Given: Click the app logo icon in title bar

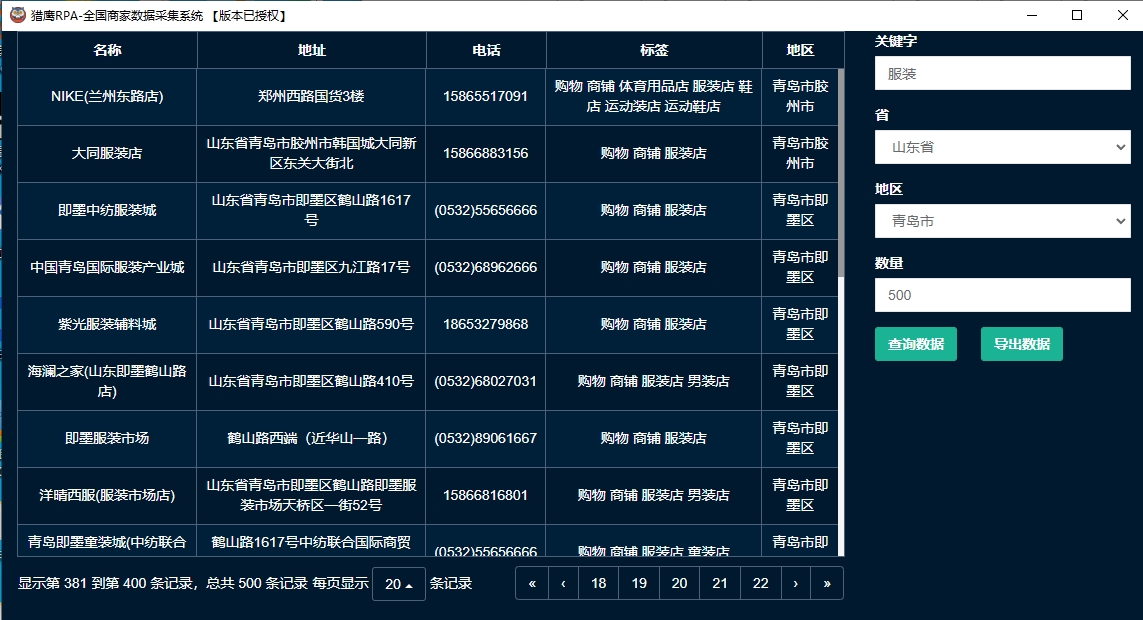Looking at the screenshot, I should [x=17, y=15].
